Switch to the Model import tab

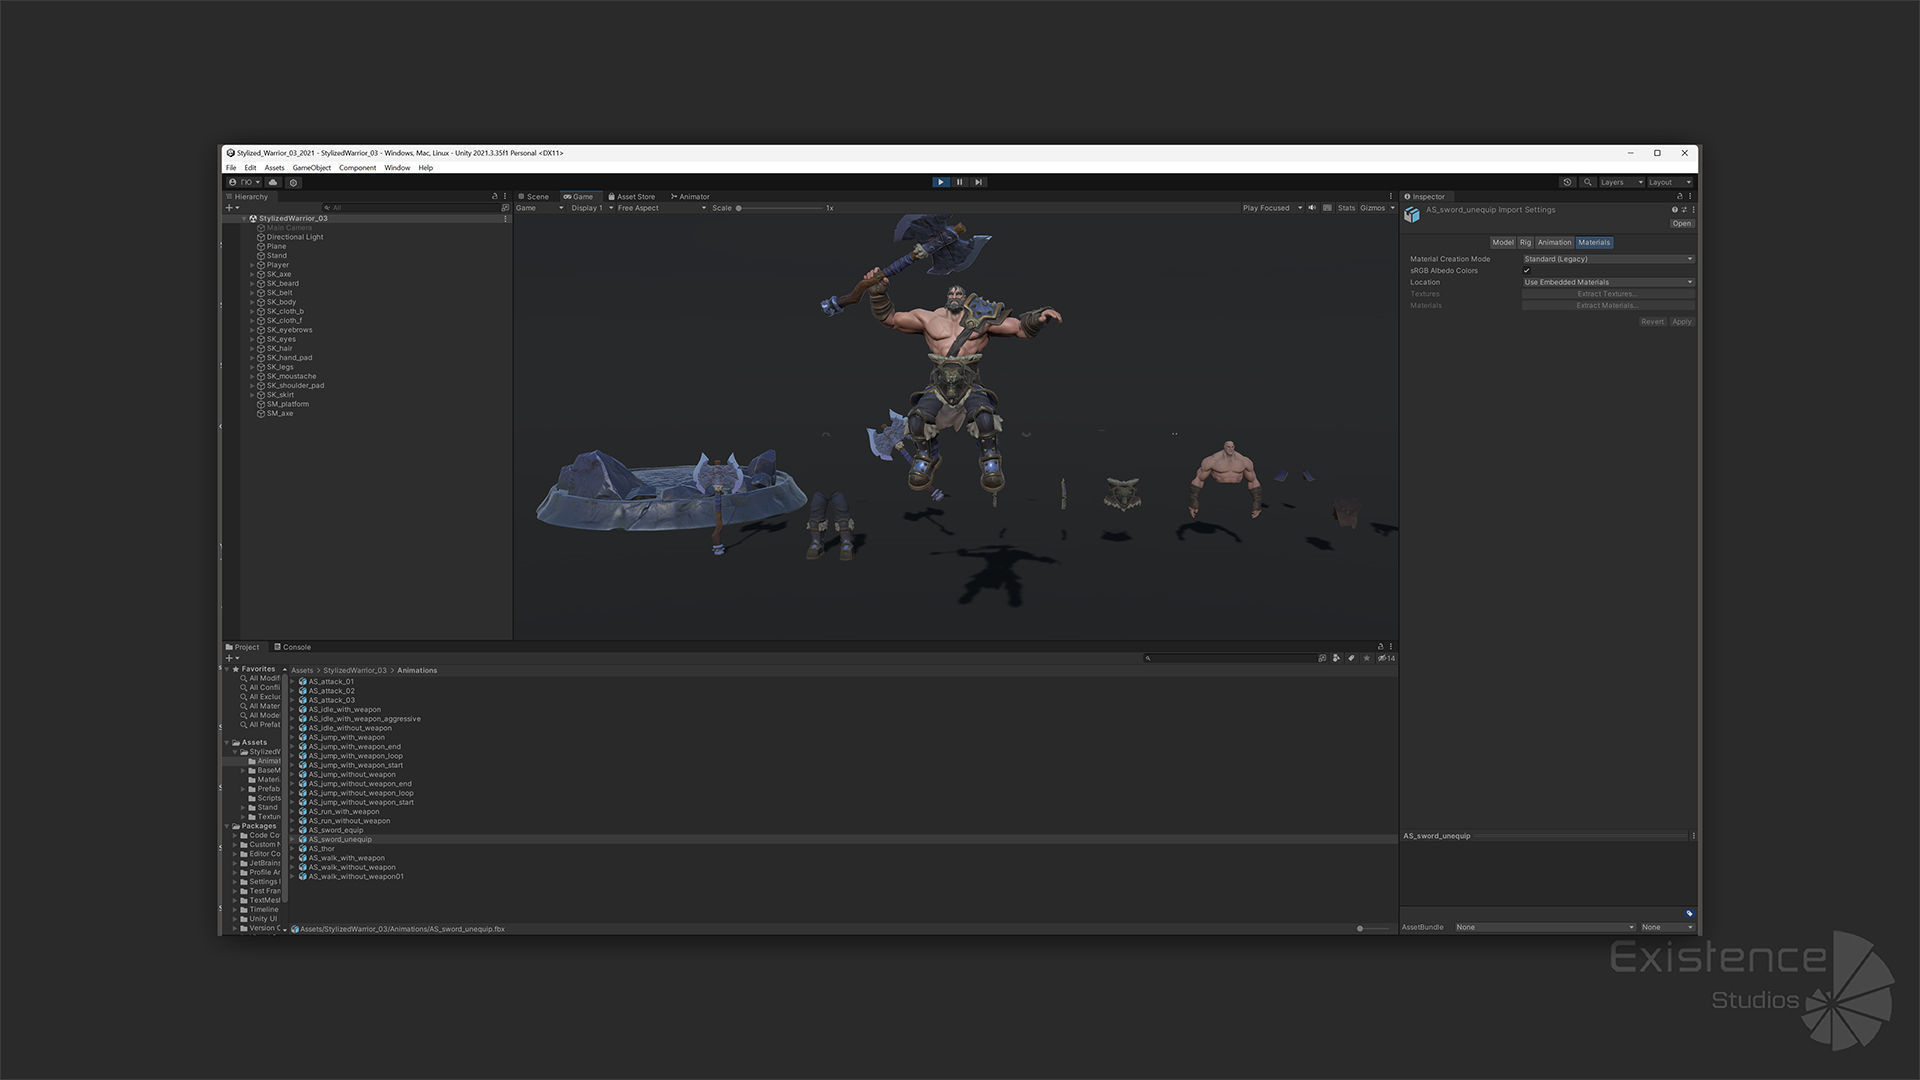coord(1503,242)
